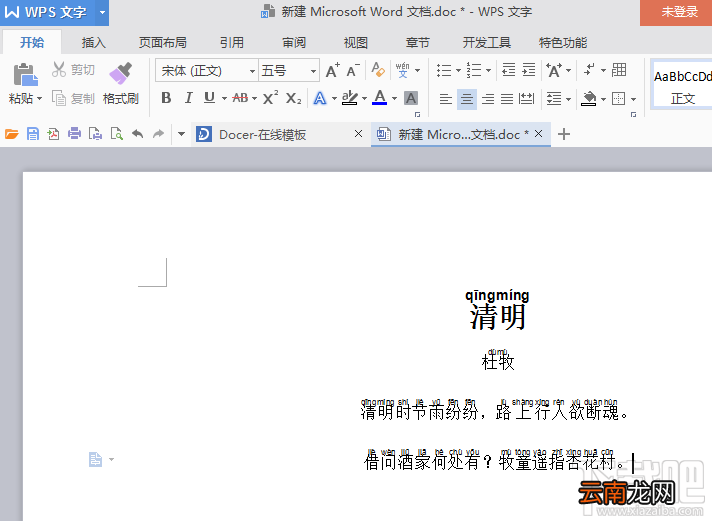Click the insert table grid icon
This screenshot has height=521, width=712.
coord(619,70)
